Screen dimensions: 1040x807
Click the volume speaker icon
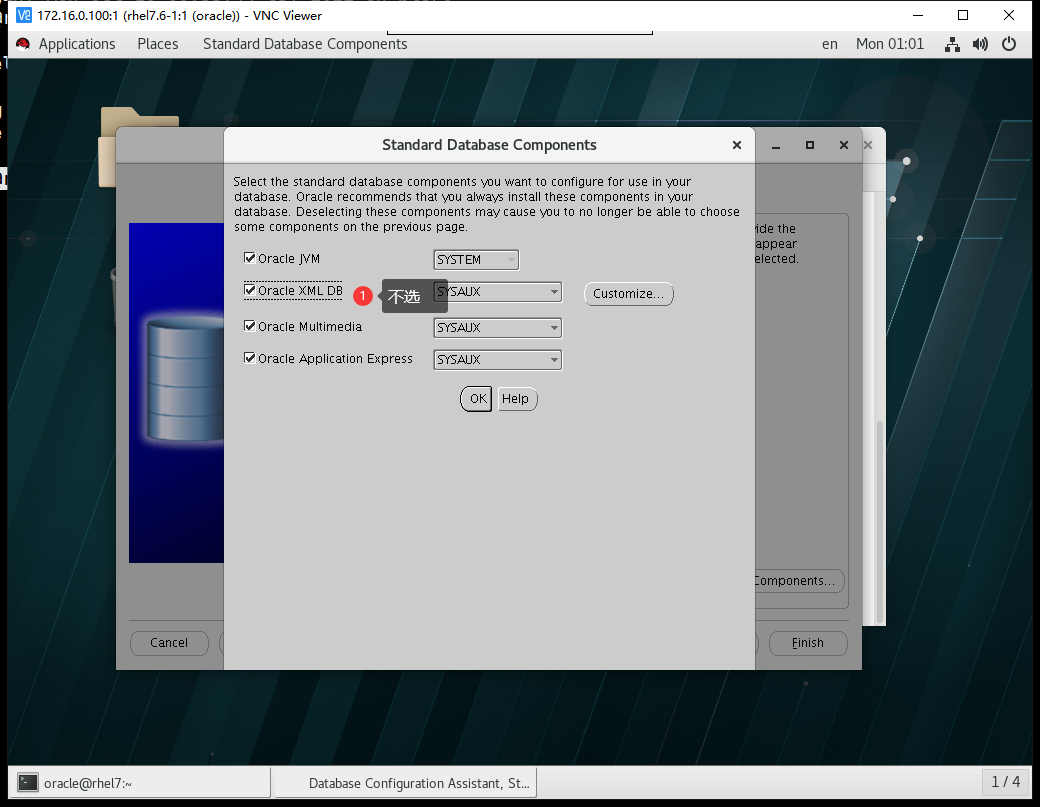pyautogui.click(x=980, y=44)
